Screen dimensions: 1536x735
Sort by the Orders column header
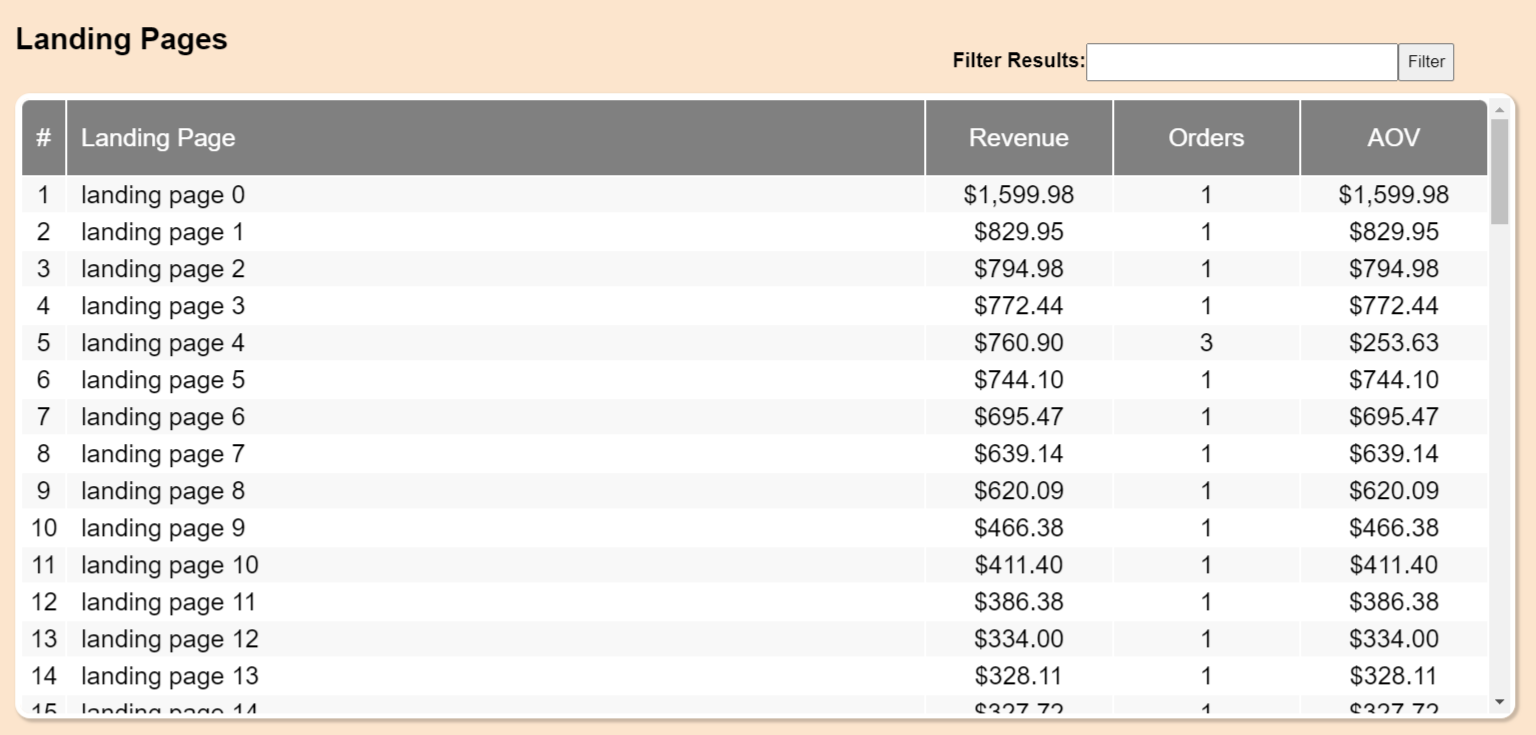1206,138
